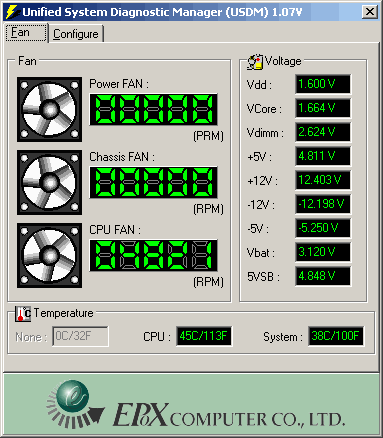Click the EPoX Computer Co. banner text
Image resolution: width=383 pixels, height=438 pixels.
[x=229, y=415]
